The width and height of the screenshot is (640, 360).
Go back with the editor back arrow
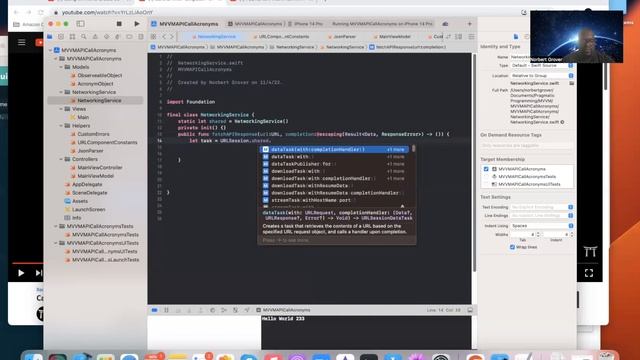[164, 37]
